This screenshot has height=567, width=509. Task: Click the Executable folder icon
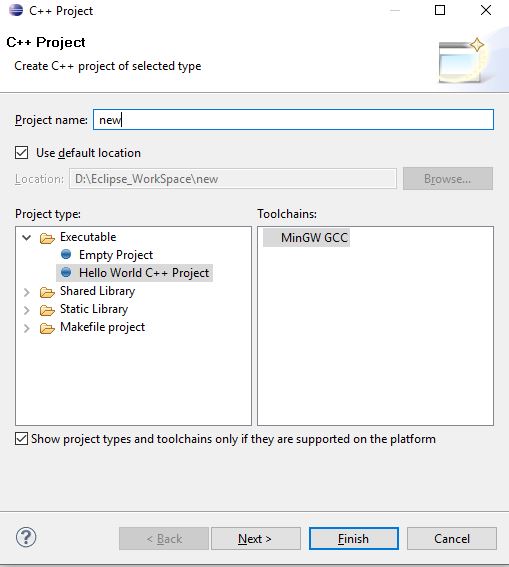47,238
